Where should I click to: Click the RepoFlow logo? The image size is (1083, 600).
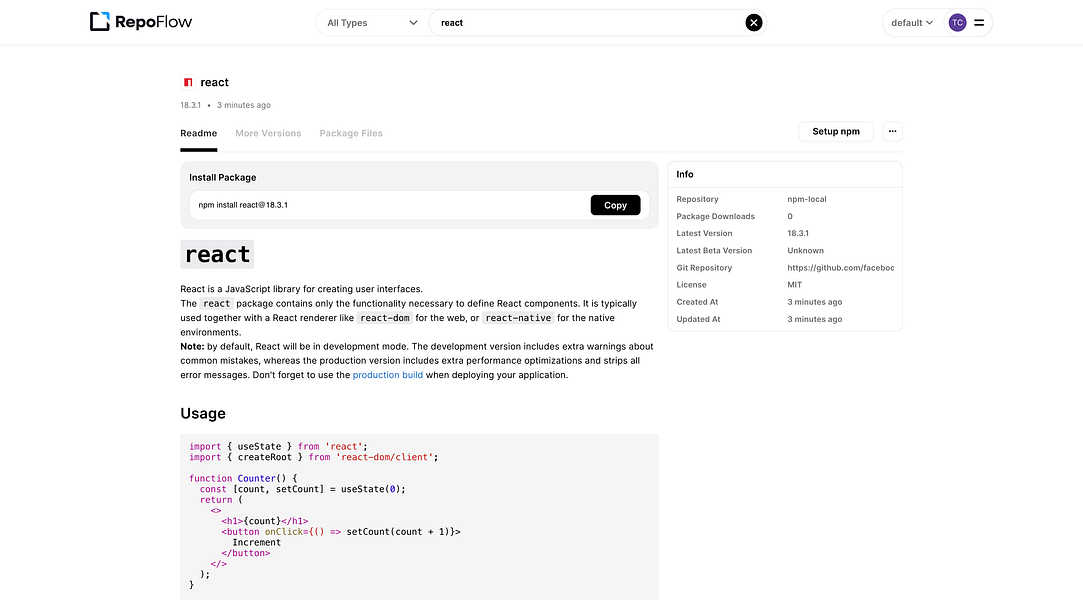[141, 22]
